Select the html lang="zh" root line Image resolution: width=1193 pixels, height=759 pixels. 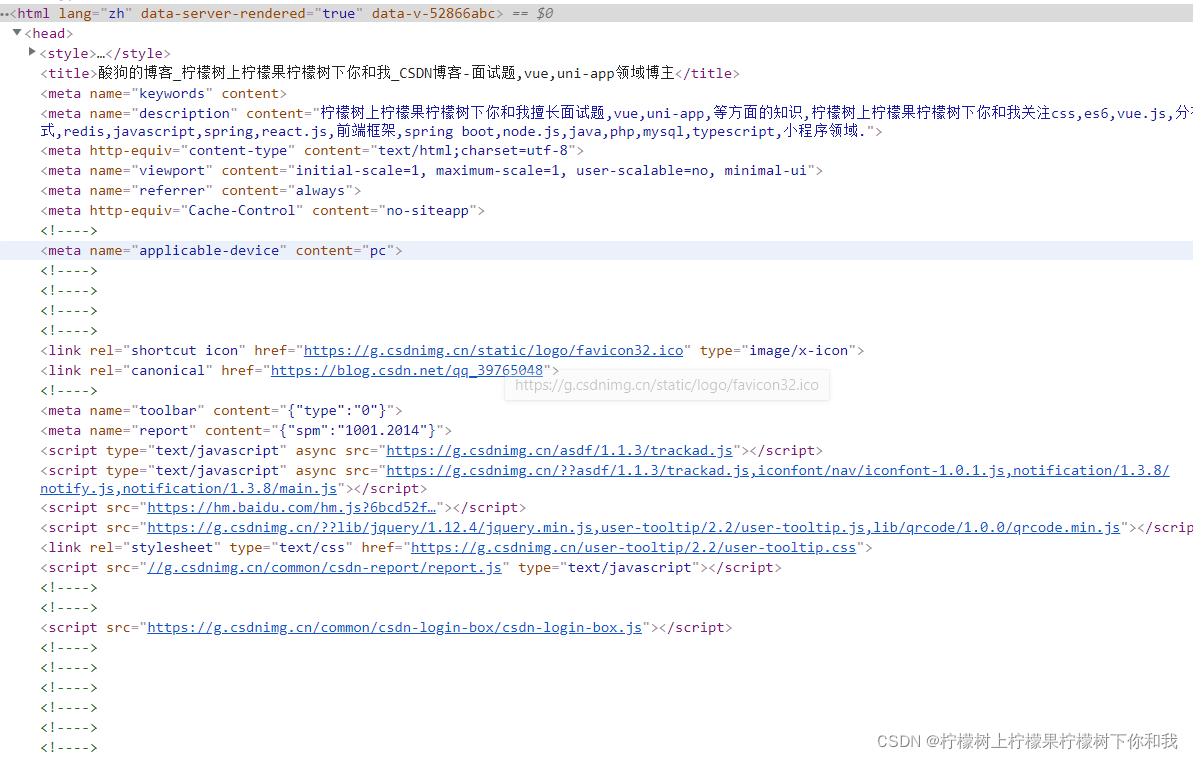pyautogui.click(x=596, y=13)
